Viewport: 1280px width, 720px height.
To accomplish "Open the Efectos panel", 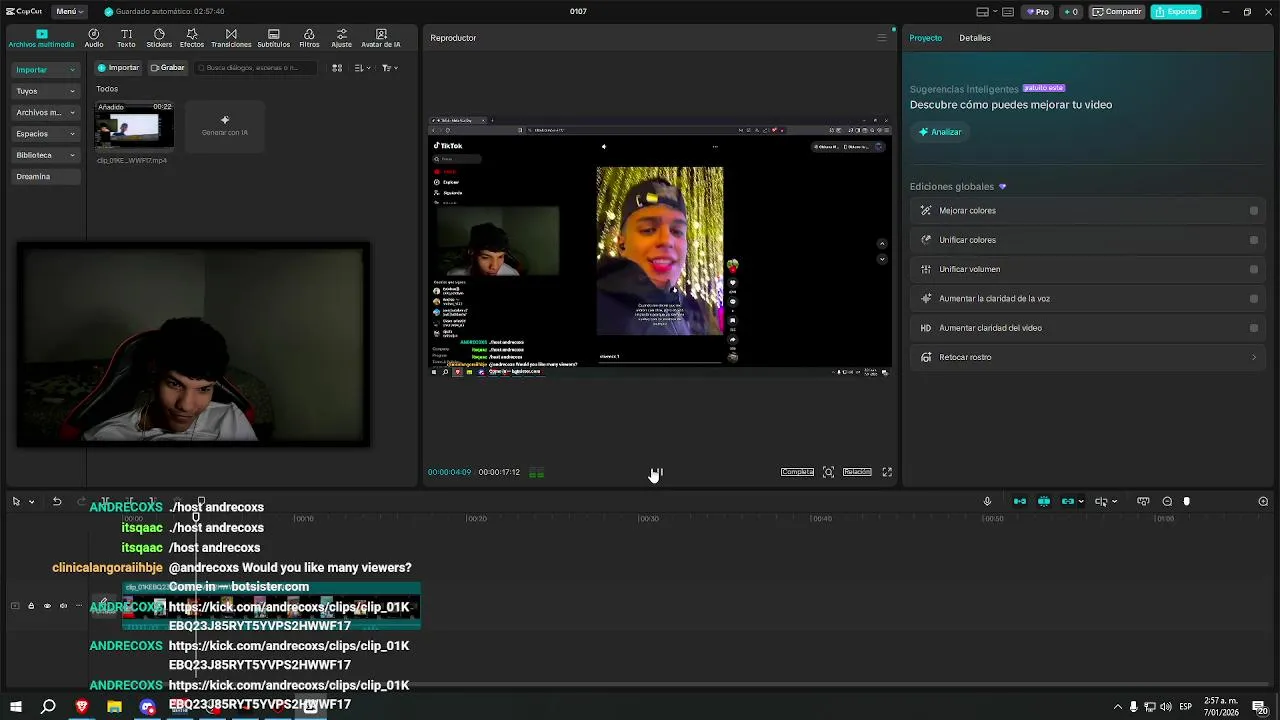I will pos(192,38).
